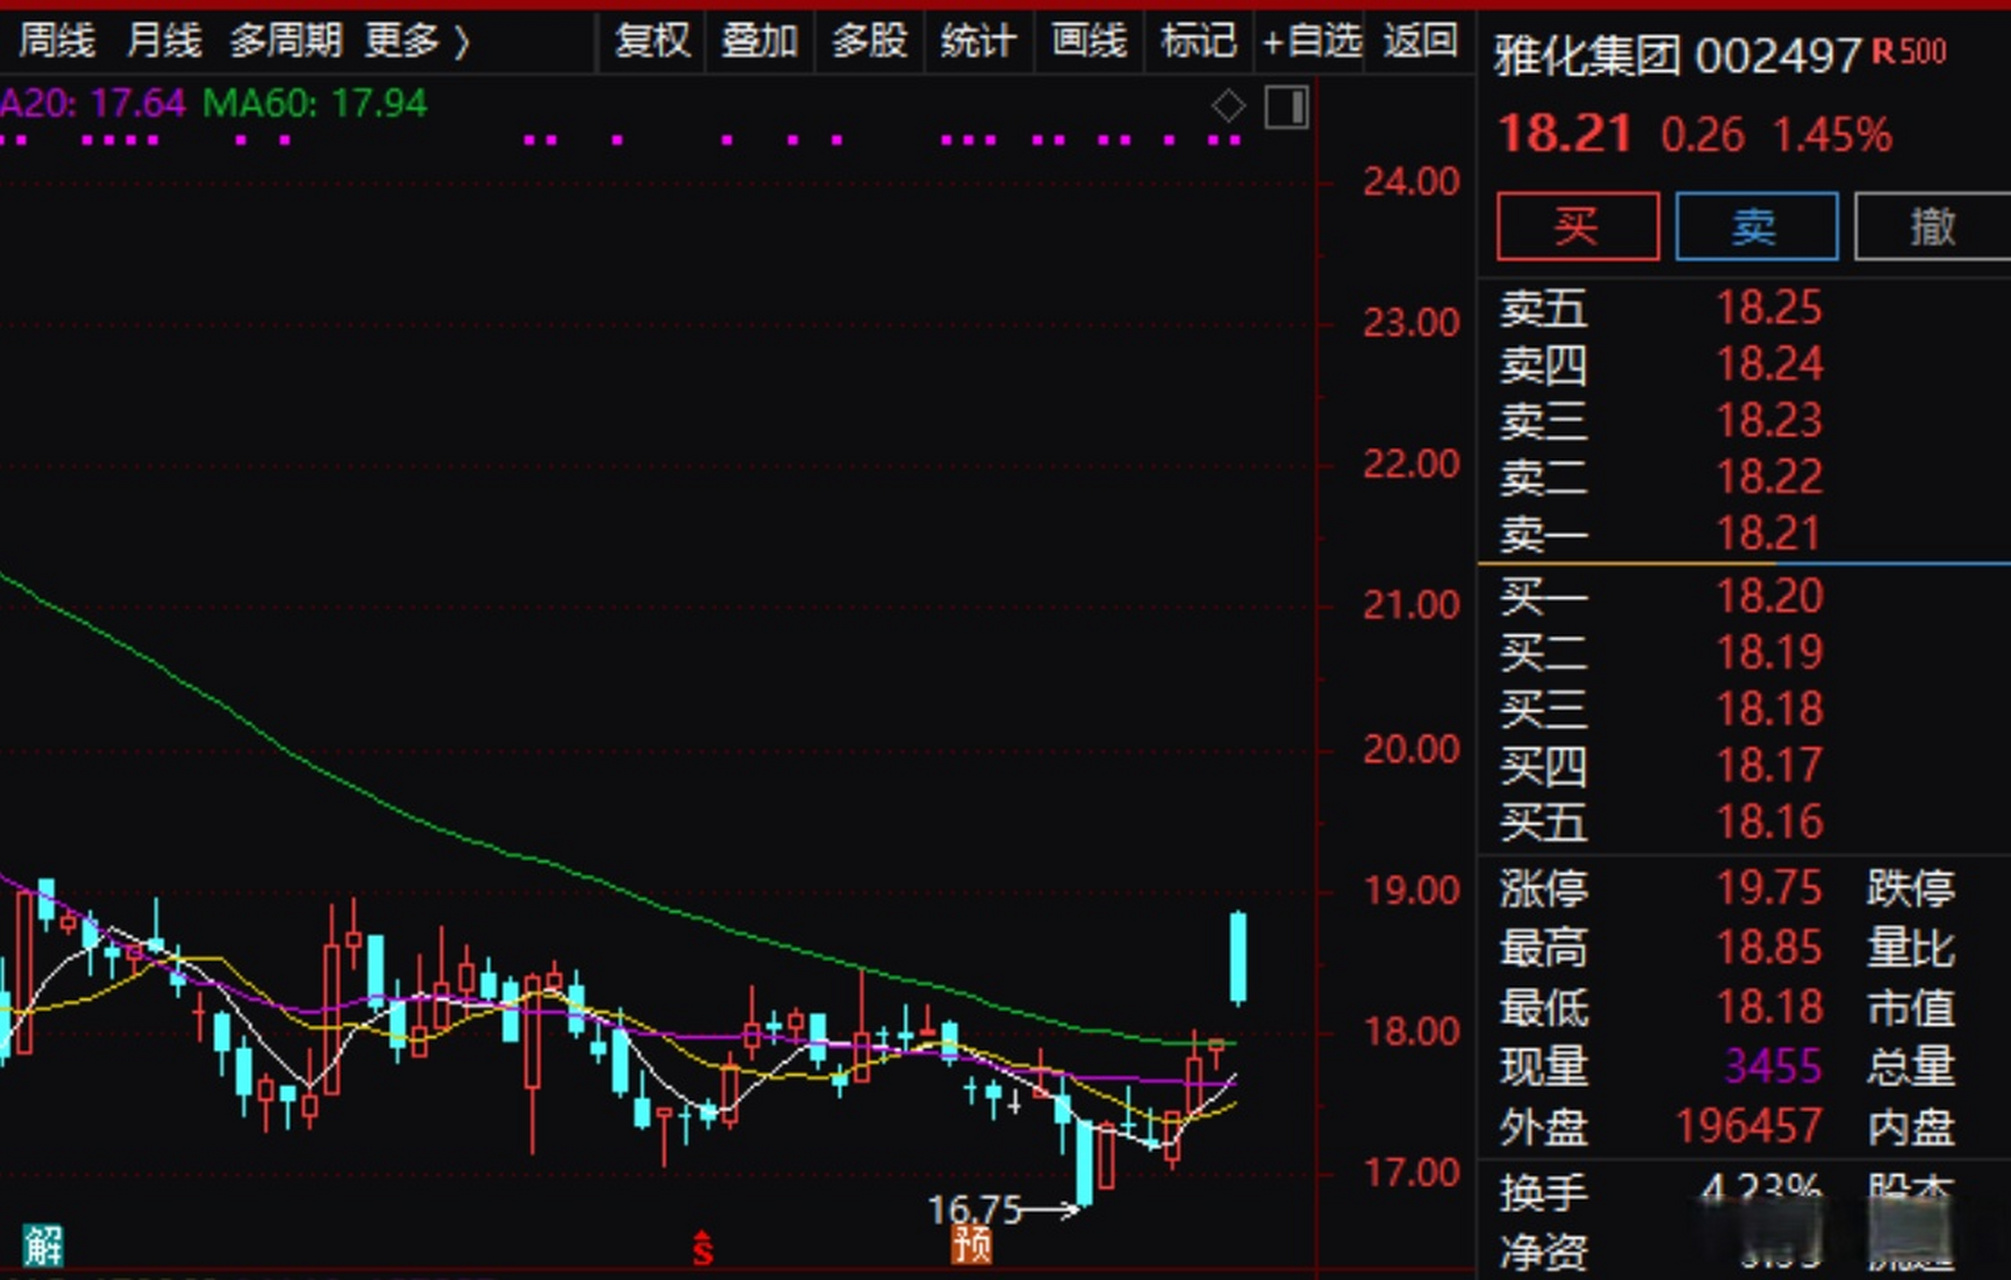Select 买五 price 18.16
Image resolution: width=2011 pixels, height=1280 pixels.
tap(1769, 822)
